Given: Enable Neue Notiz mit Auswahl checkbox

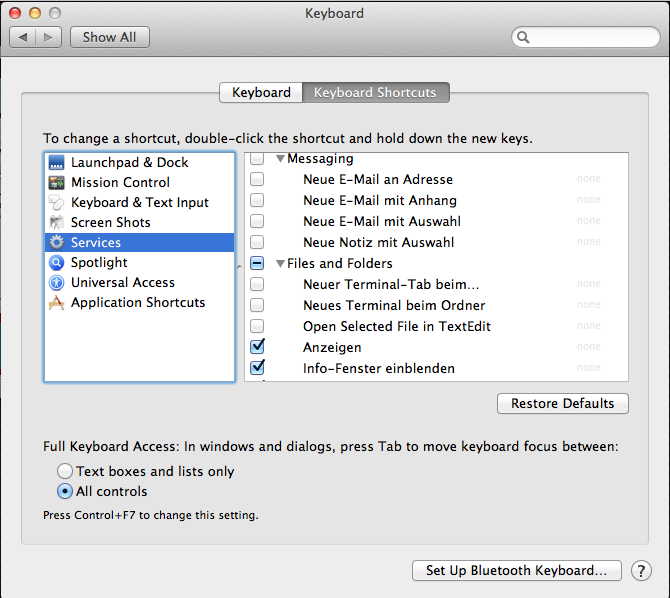Looking at the screenshot, I should [257, 242].
